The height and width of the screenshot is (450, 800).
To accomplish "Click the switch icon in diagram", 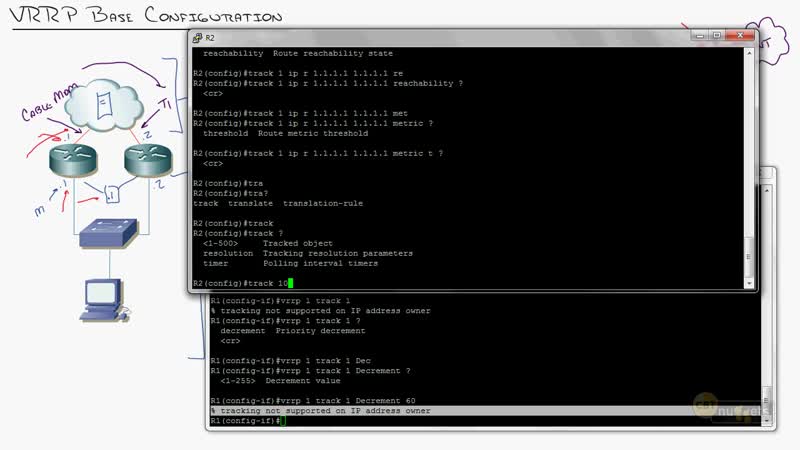I will pos(109,234).
